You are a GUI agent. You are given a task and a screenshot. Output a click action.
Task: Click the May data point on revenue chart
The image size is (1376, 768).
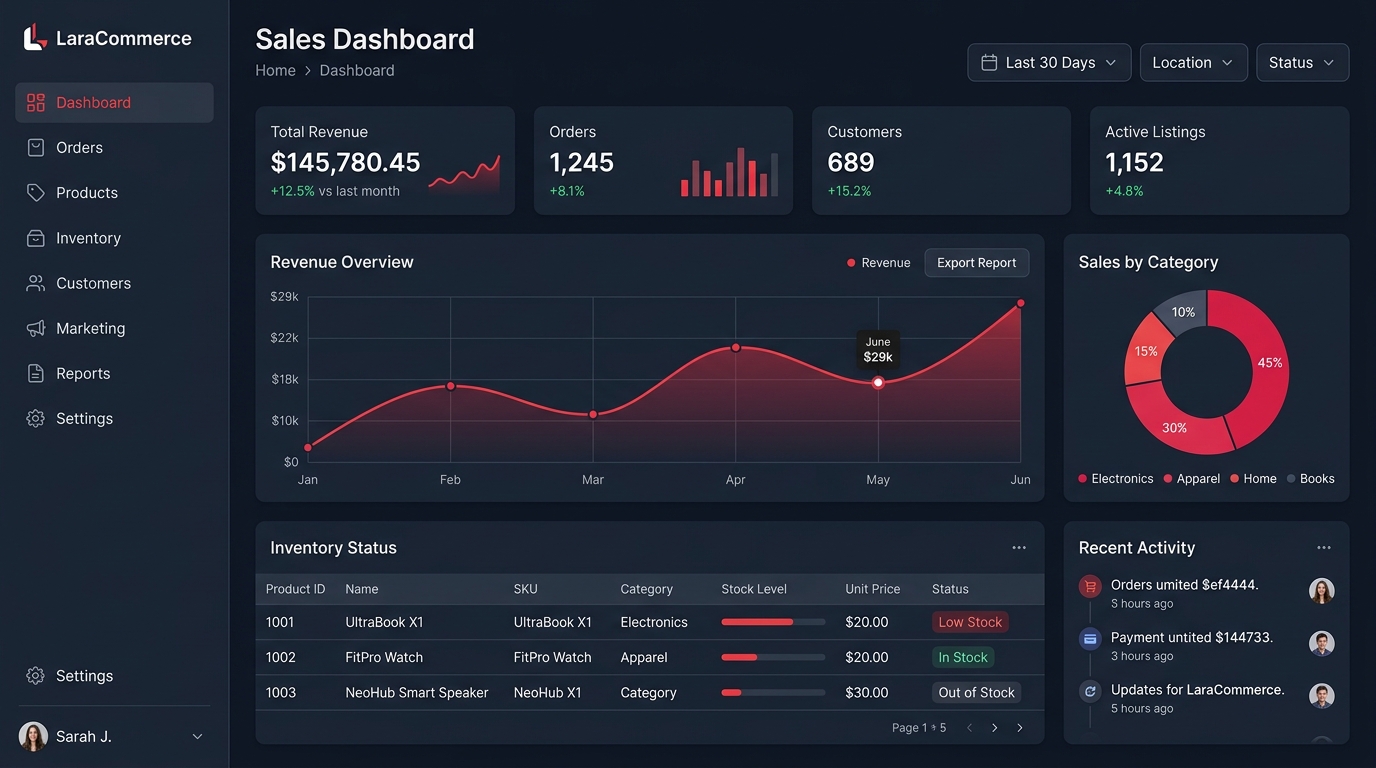878,383
